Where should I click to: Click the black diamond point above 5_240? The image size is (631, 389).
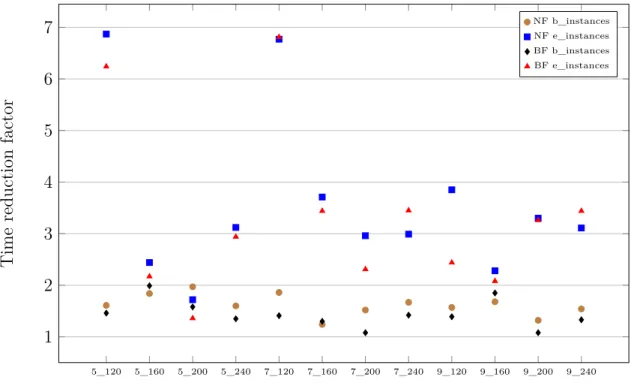(x=236, y=319)
